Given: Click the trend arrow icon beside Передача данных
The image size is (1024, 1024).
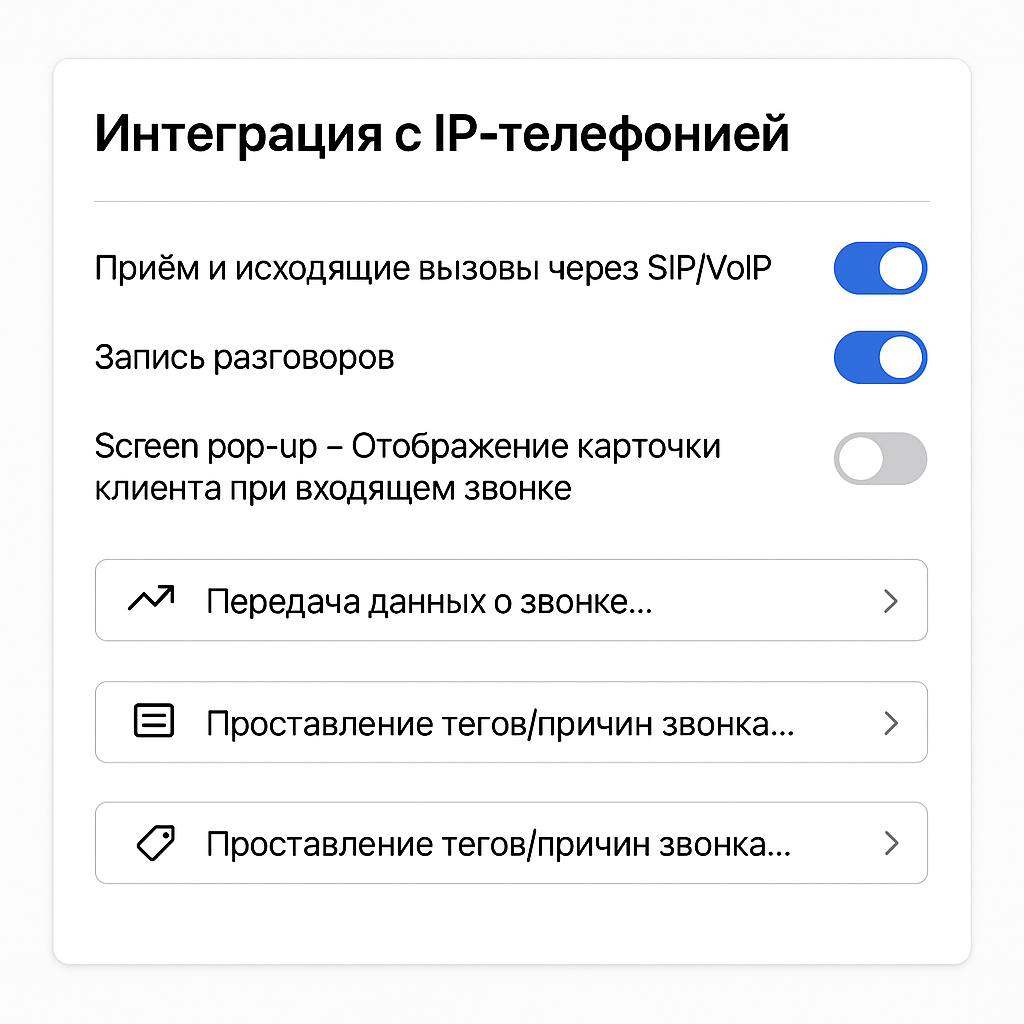Looking at the screenshot, I should pyautogui.click(x=152, y=598).
